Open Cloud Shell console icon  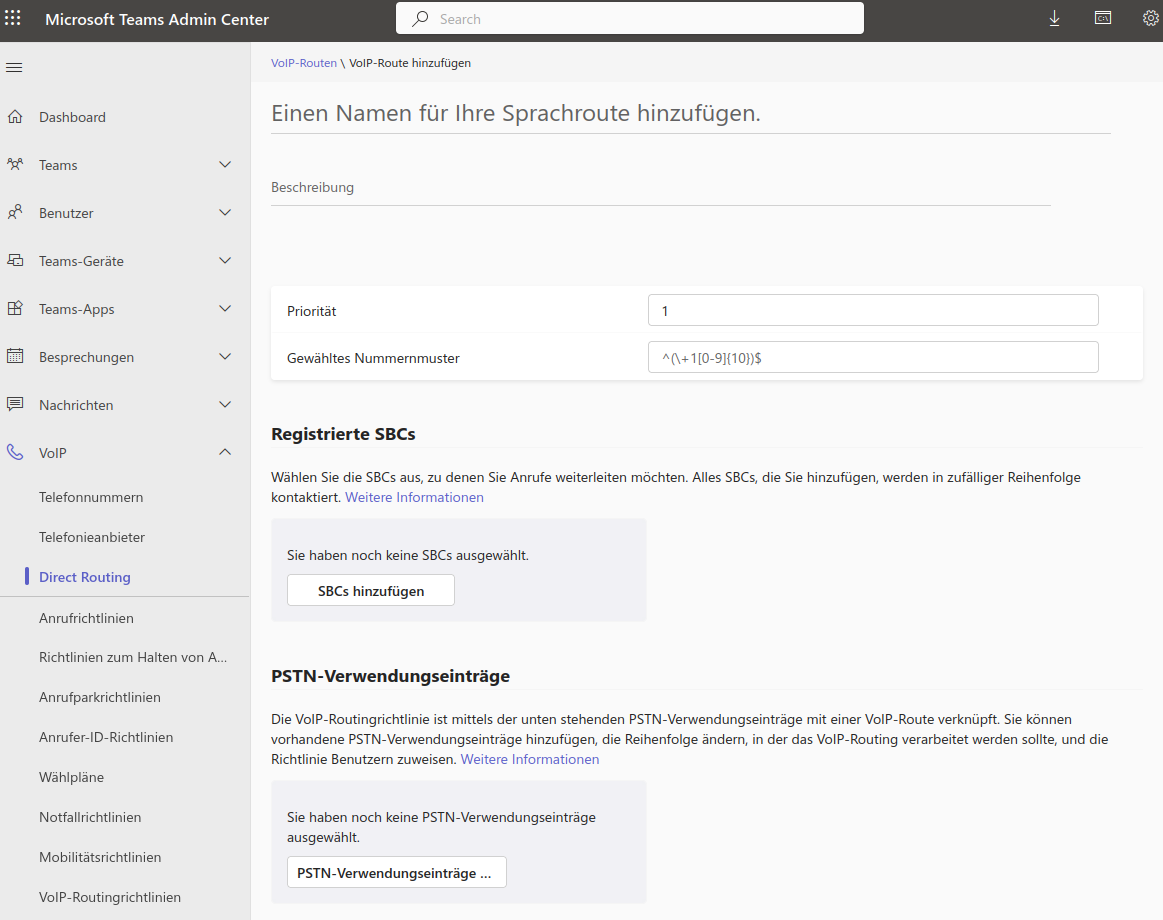(1102, 19)
